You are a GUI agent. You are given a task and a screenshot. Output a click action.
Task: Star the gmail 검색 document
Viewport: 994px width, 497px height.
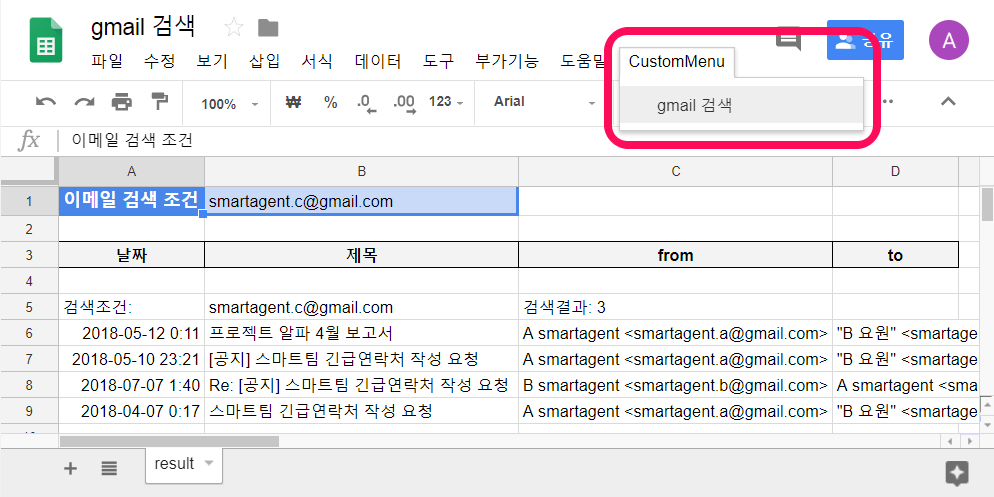[x=234, y=27]
